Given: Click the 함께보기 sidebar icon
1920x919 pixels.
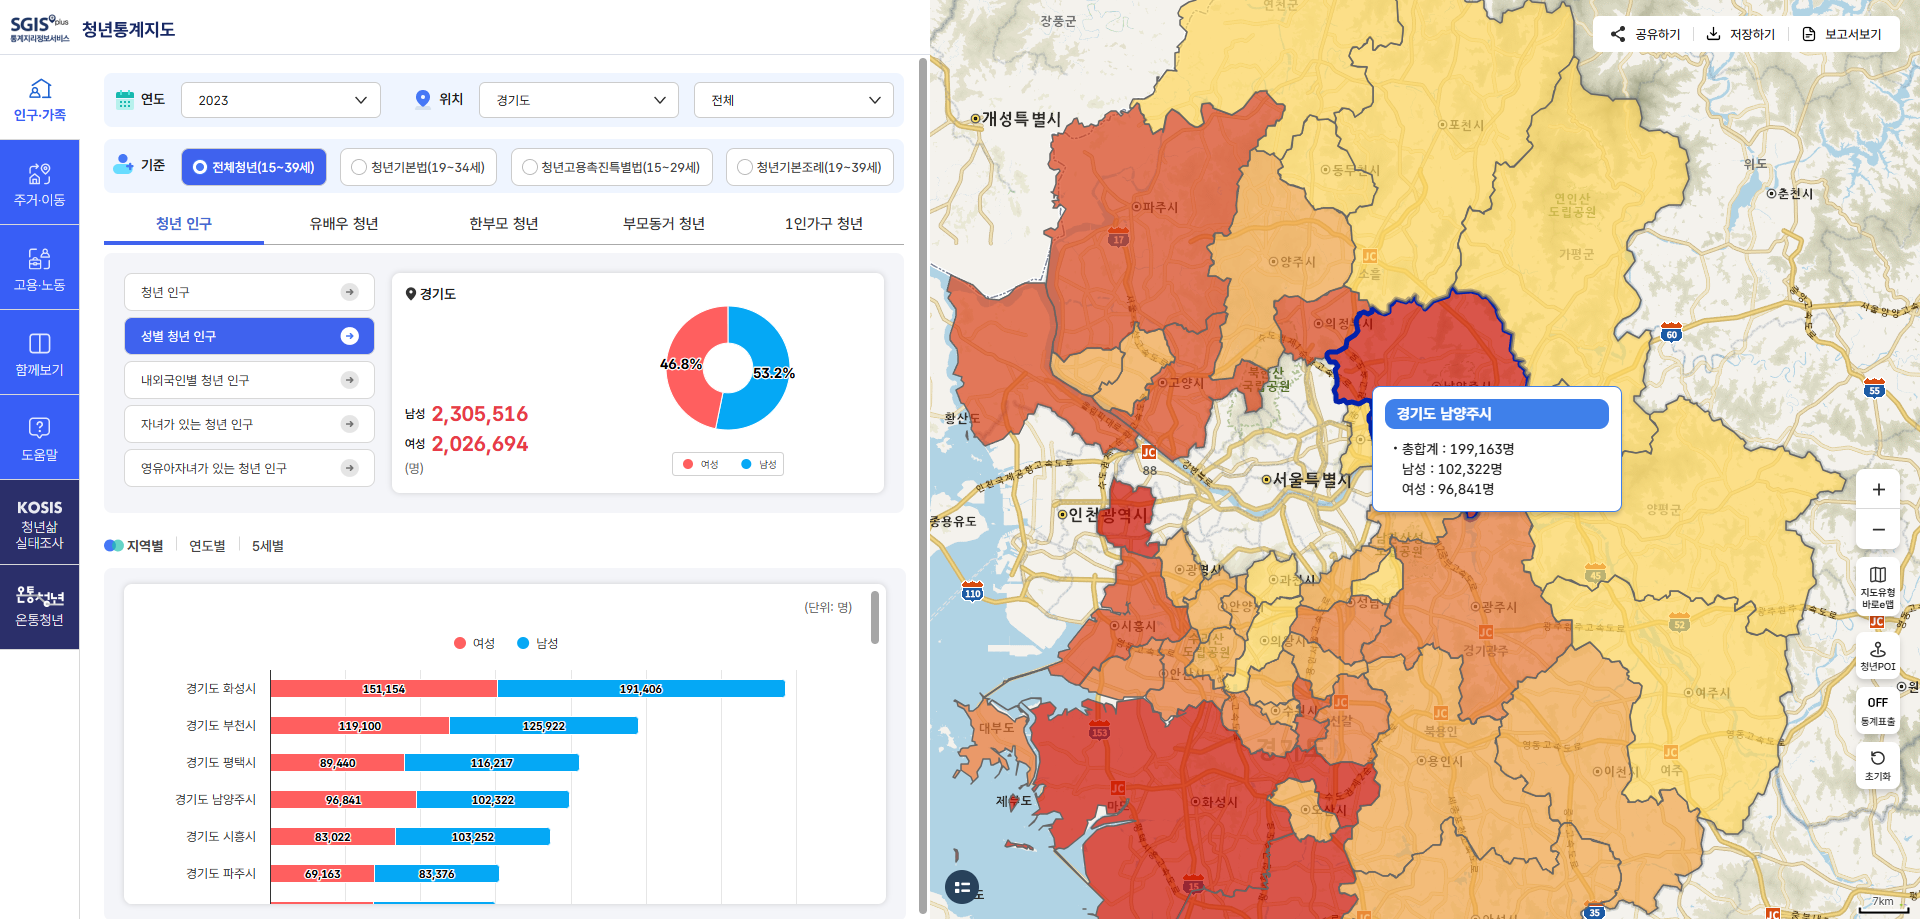Looking at the screenshot, I should pos(40,355).
